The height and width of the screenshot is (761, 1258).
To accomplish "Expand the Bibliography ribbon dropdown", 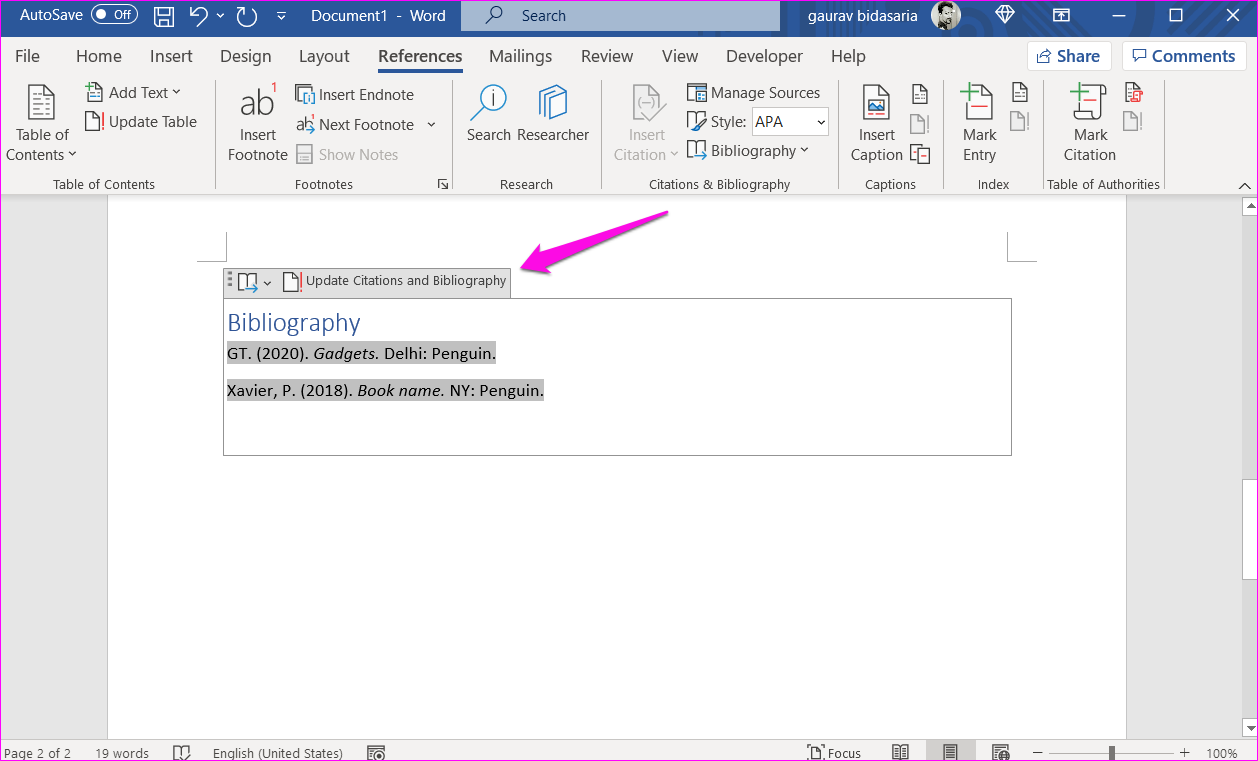I will coord(748,151).
